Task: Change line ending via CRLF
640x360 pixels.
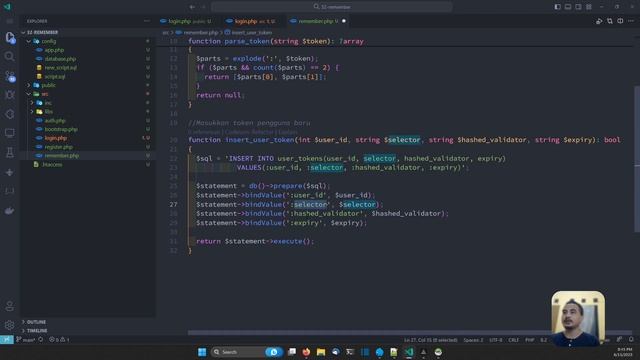Action: [x=513, y=340]
